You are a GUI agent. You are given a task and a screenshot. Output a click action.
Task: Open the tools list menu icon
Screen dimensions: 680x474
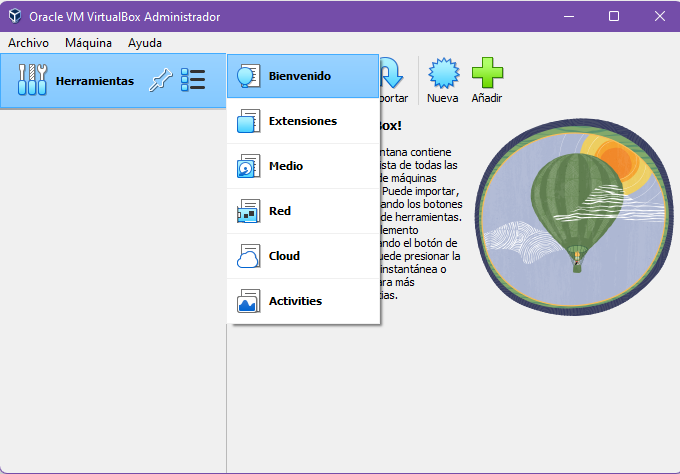pos(193,80)
